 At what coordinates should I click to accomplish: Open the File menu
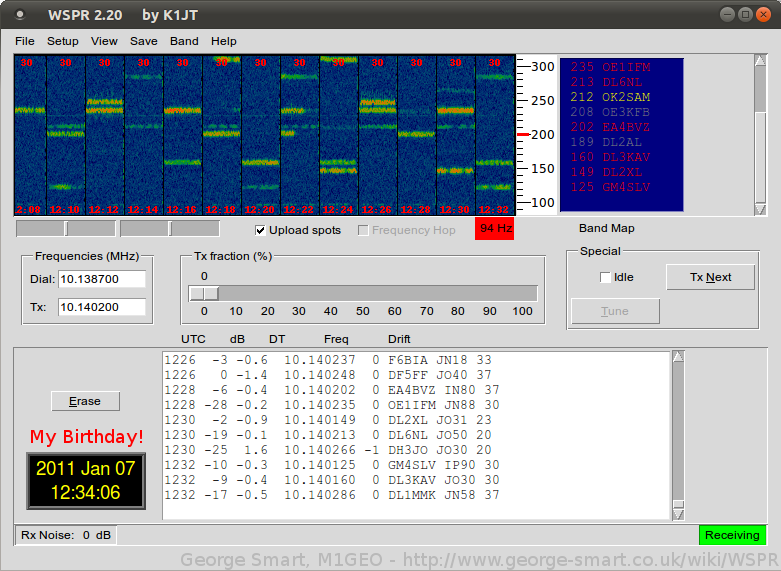pyautogui.click(x=24, y=41)
